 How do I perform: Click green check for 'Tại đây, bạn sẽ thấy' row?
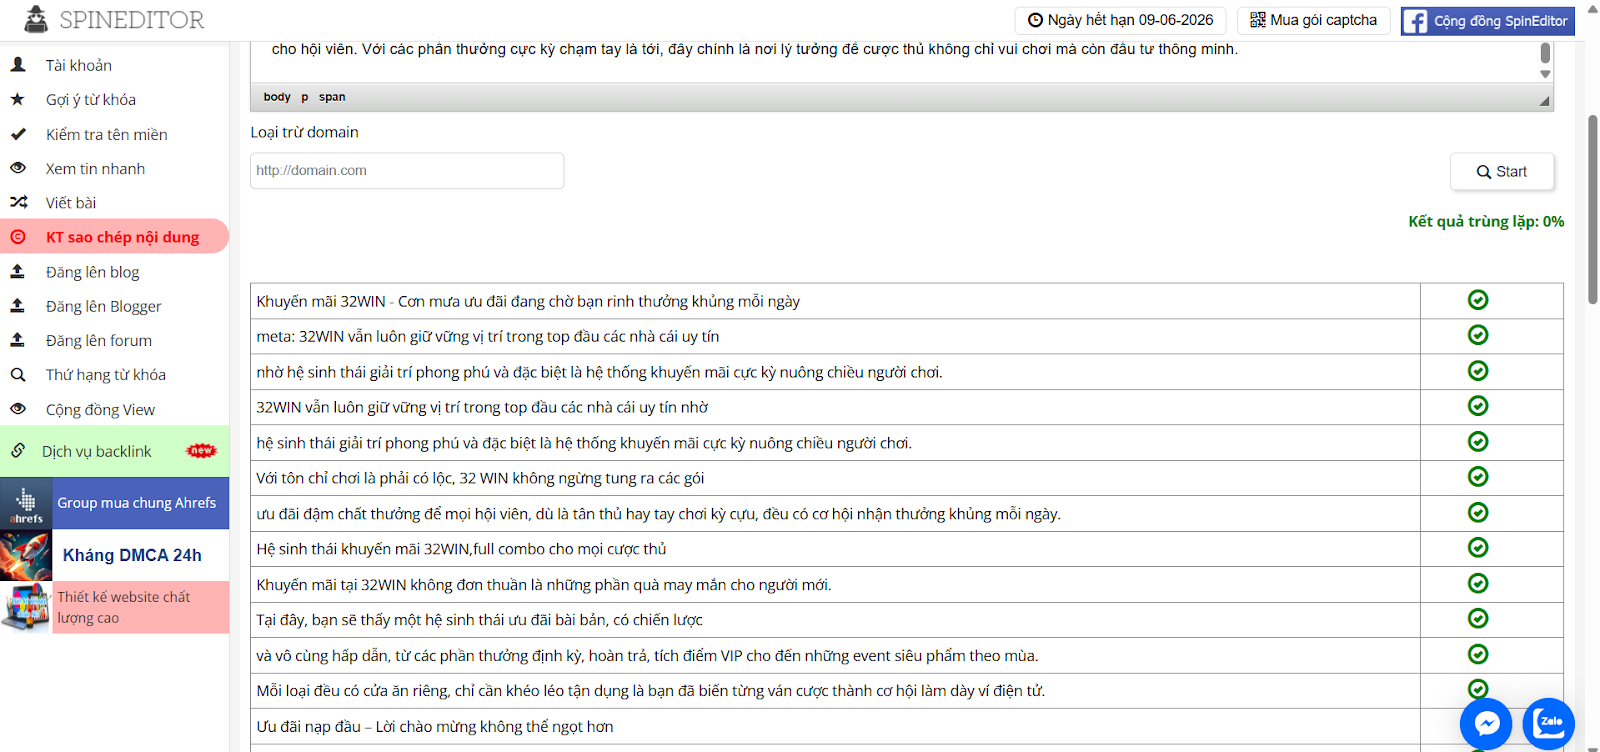click(x=1478, y=619)
